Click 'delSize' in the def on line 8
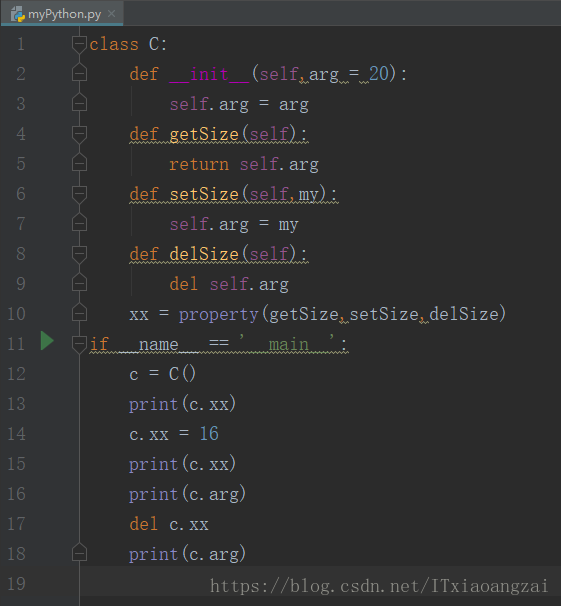 pyautogui.click(x=204, y=254)
